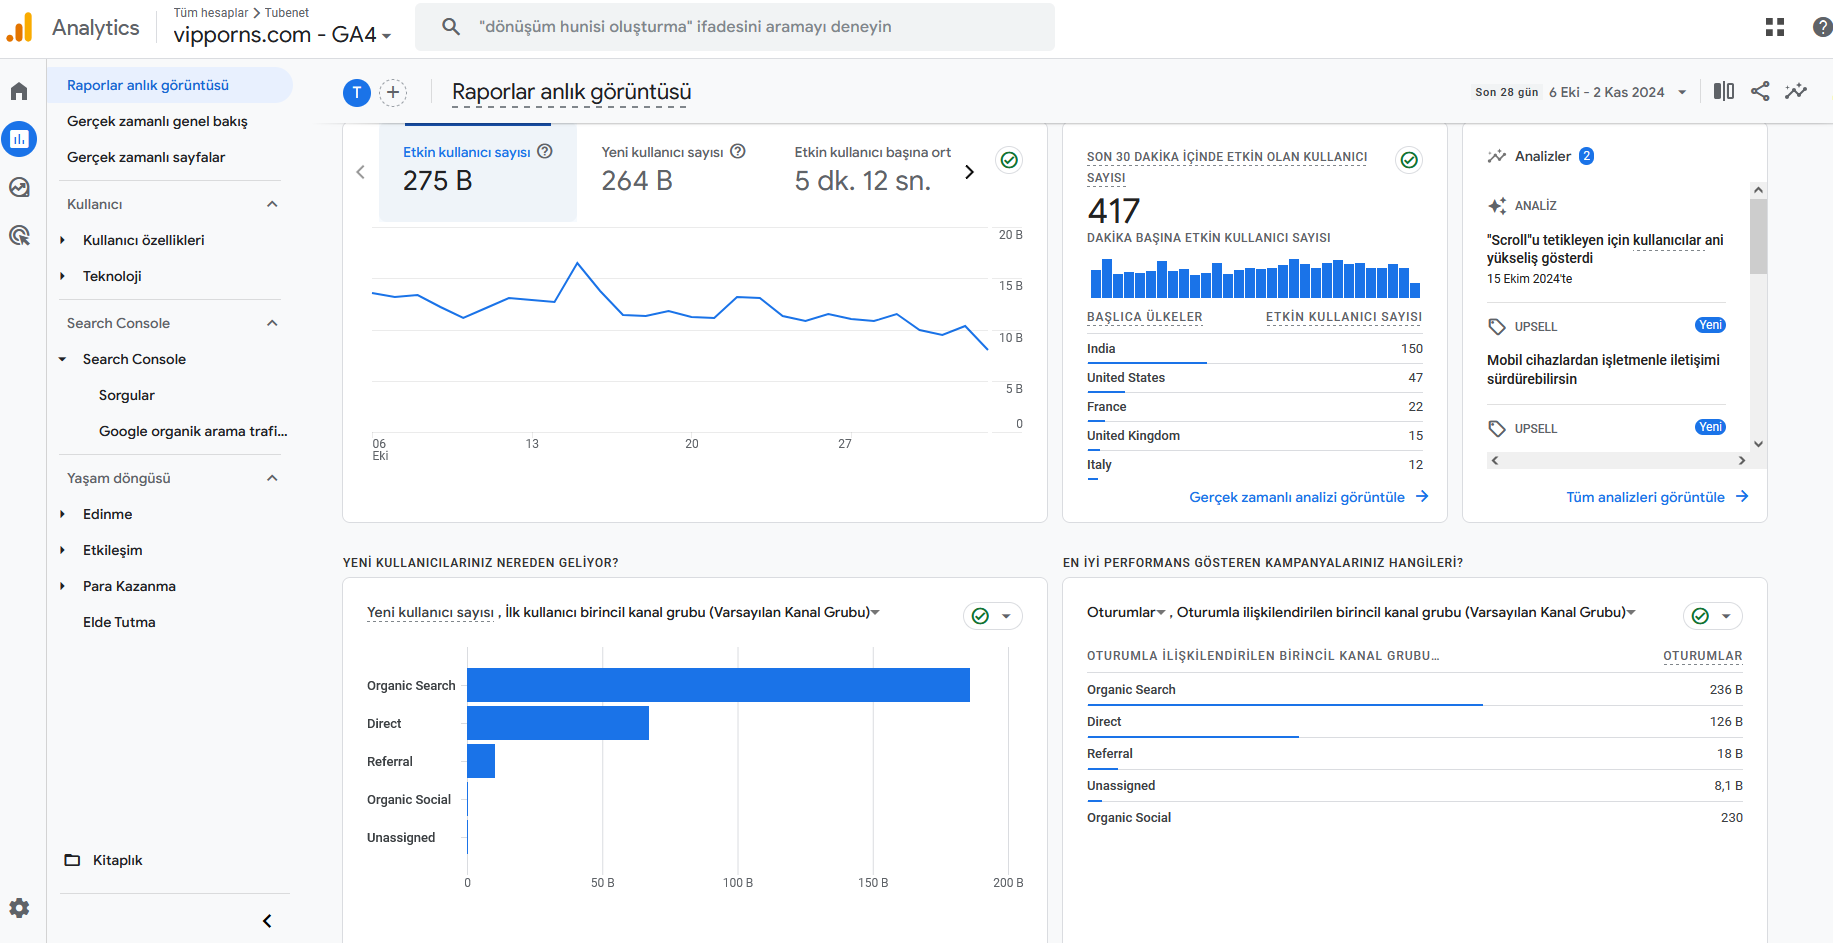Show next metric with right chevron
1833x943 pixels.
(969, 172)
